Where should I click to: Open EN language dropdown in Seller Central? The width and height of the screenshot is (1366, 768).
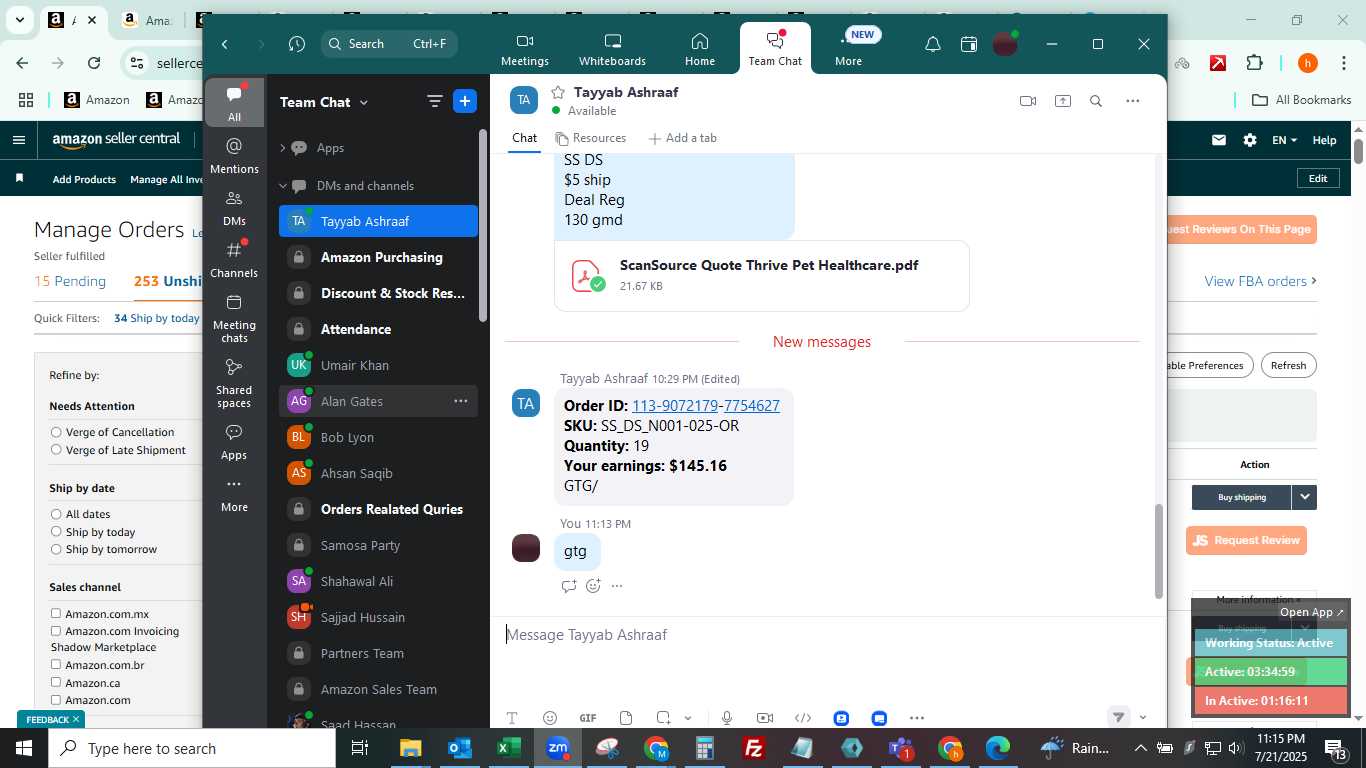tap(1284, 140)
